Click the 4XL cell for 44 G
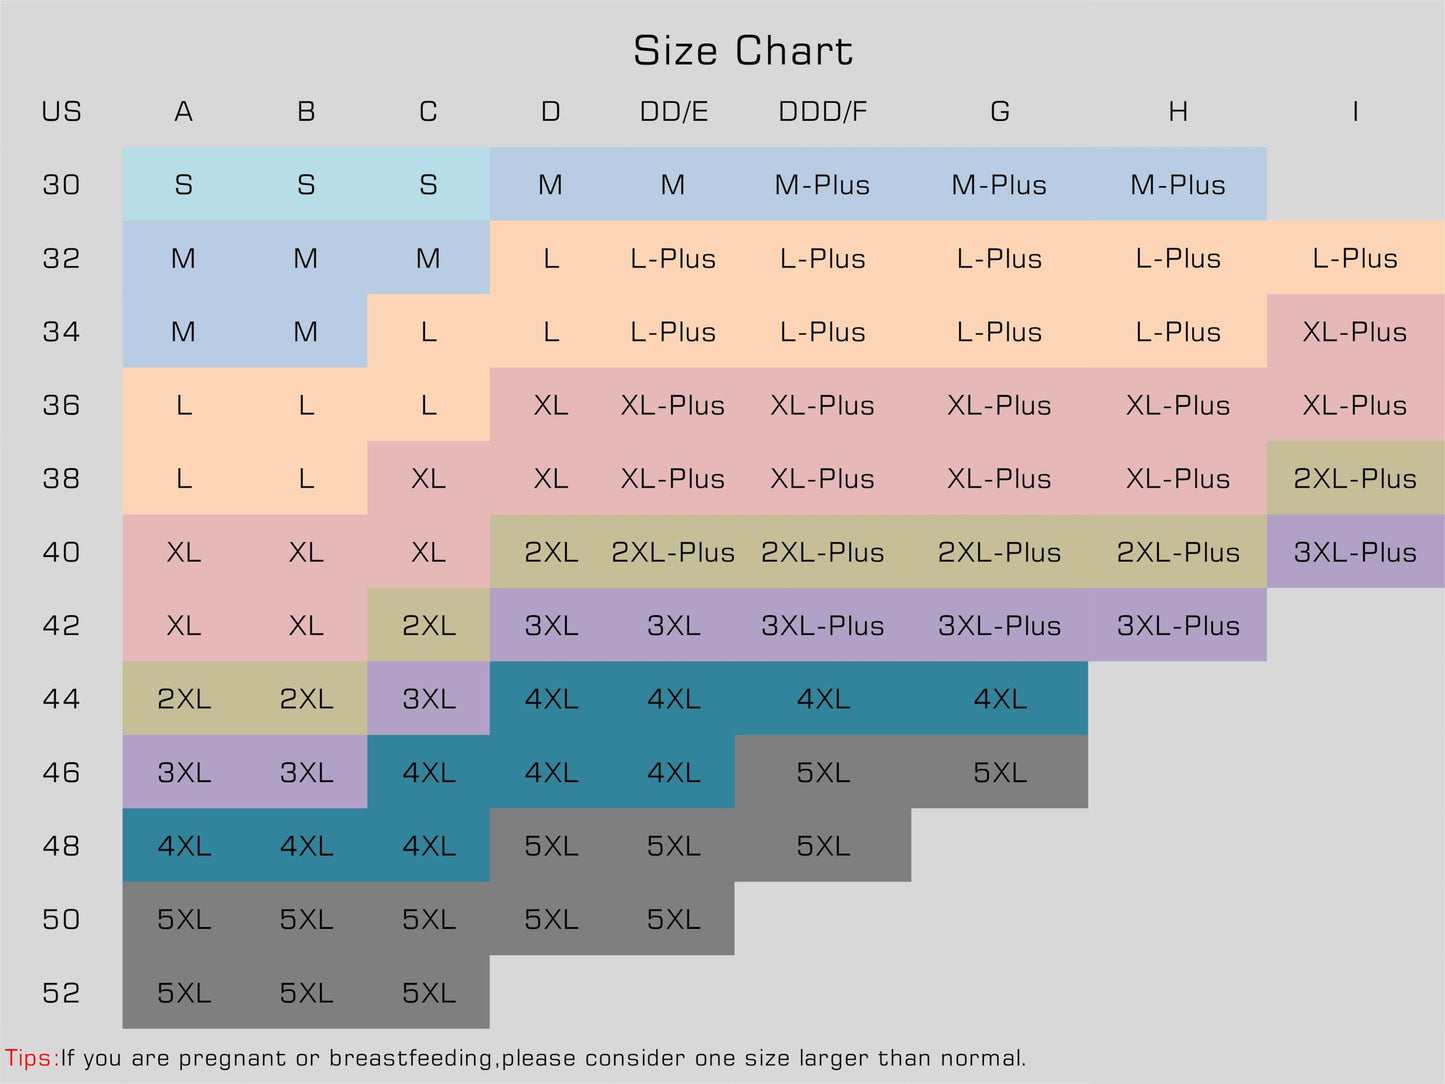 pyautogui.click(x=999, y=699)
